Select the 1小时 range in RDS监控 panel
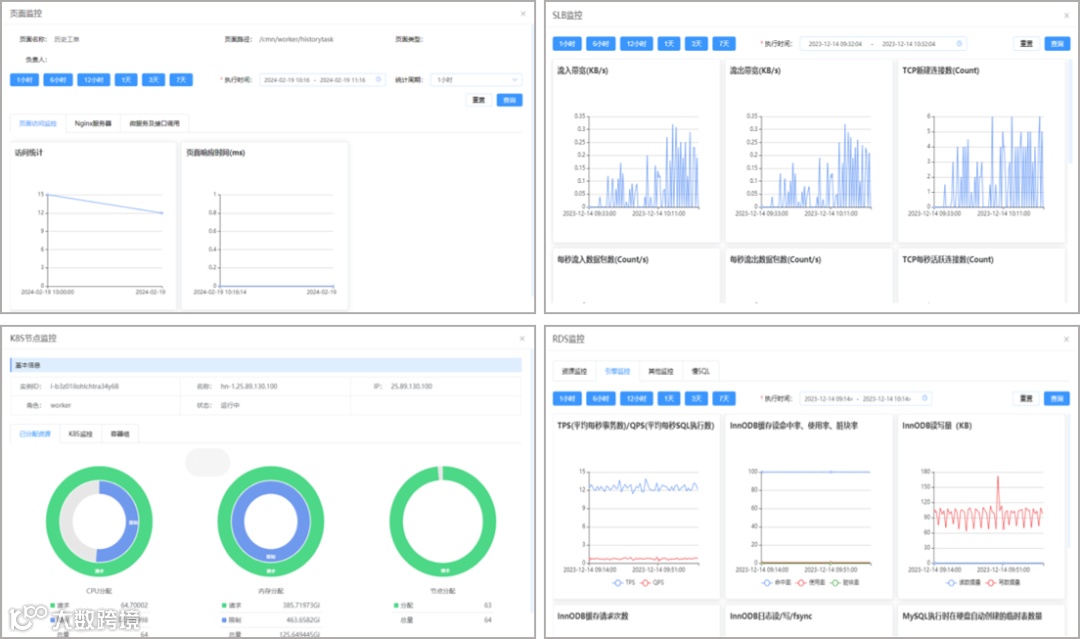The image size is (1080, 639). [567, 399]
